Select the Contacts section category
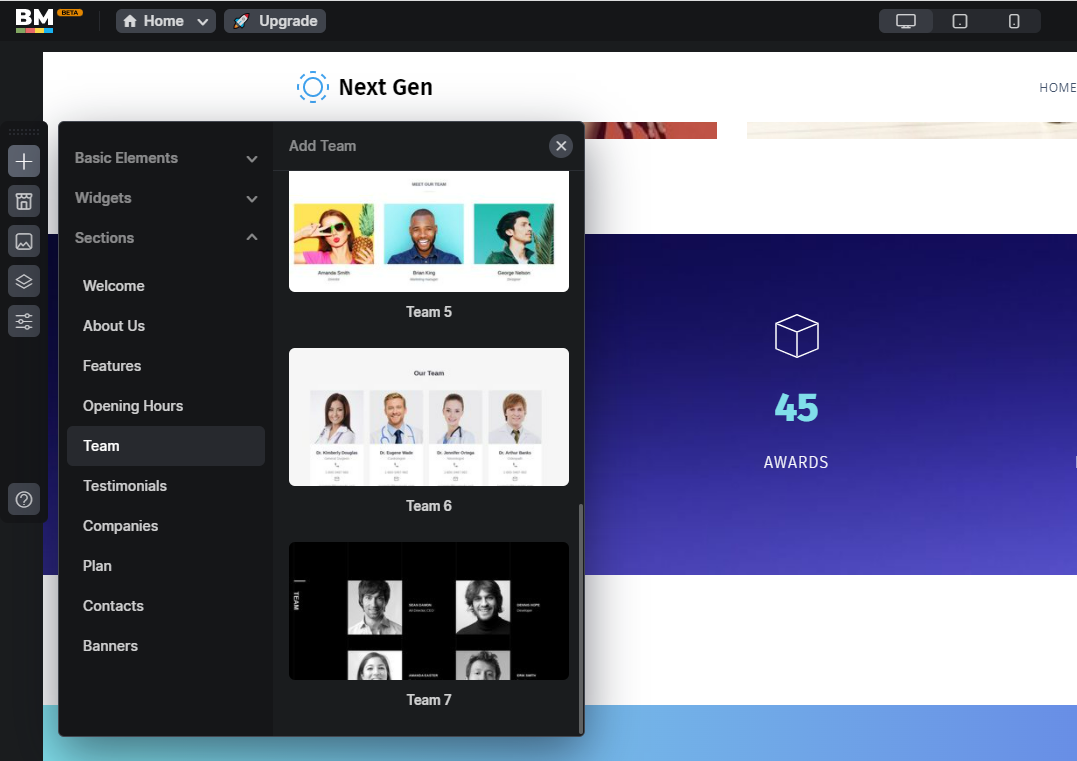Image resolution: width=1077 pixels, height=761 pixels. pos(166,606)
